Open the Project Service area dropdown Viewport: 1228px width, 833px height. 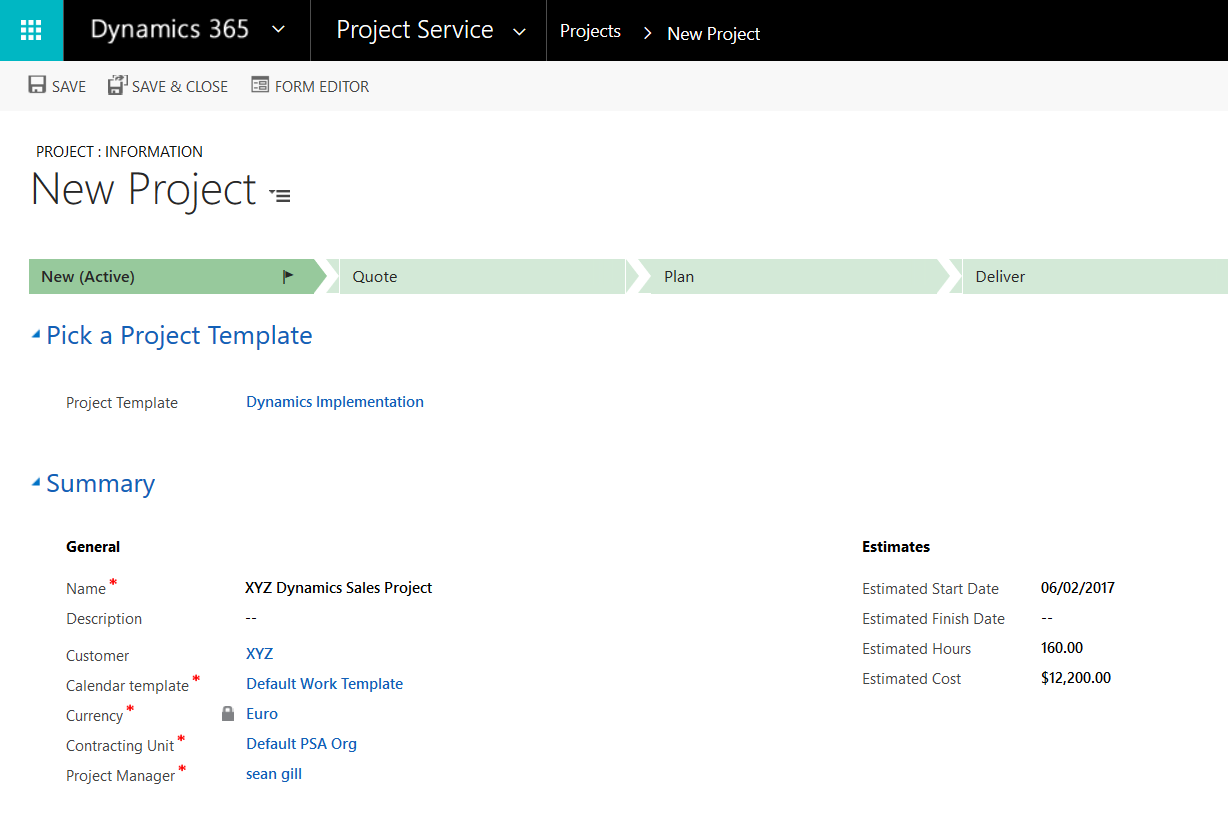point(520,30)
